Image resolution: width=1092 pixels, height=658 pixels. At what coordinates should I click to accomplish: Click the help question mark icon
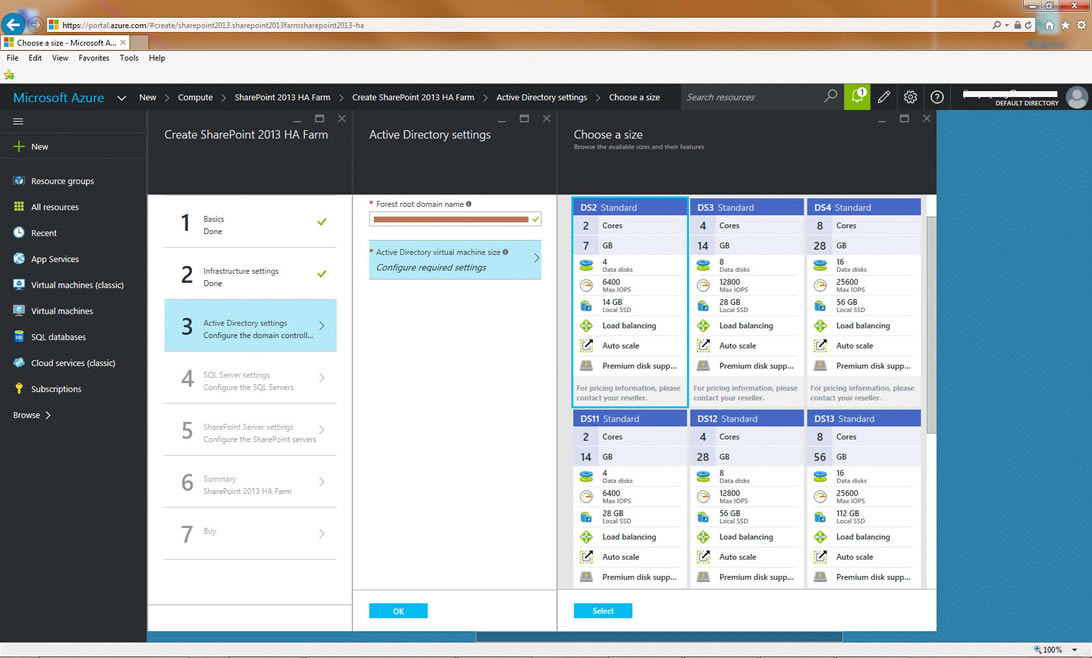point(937,97)
